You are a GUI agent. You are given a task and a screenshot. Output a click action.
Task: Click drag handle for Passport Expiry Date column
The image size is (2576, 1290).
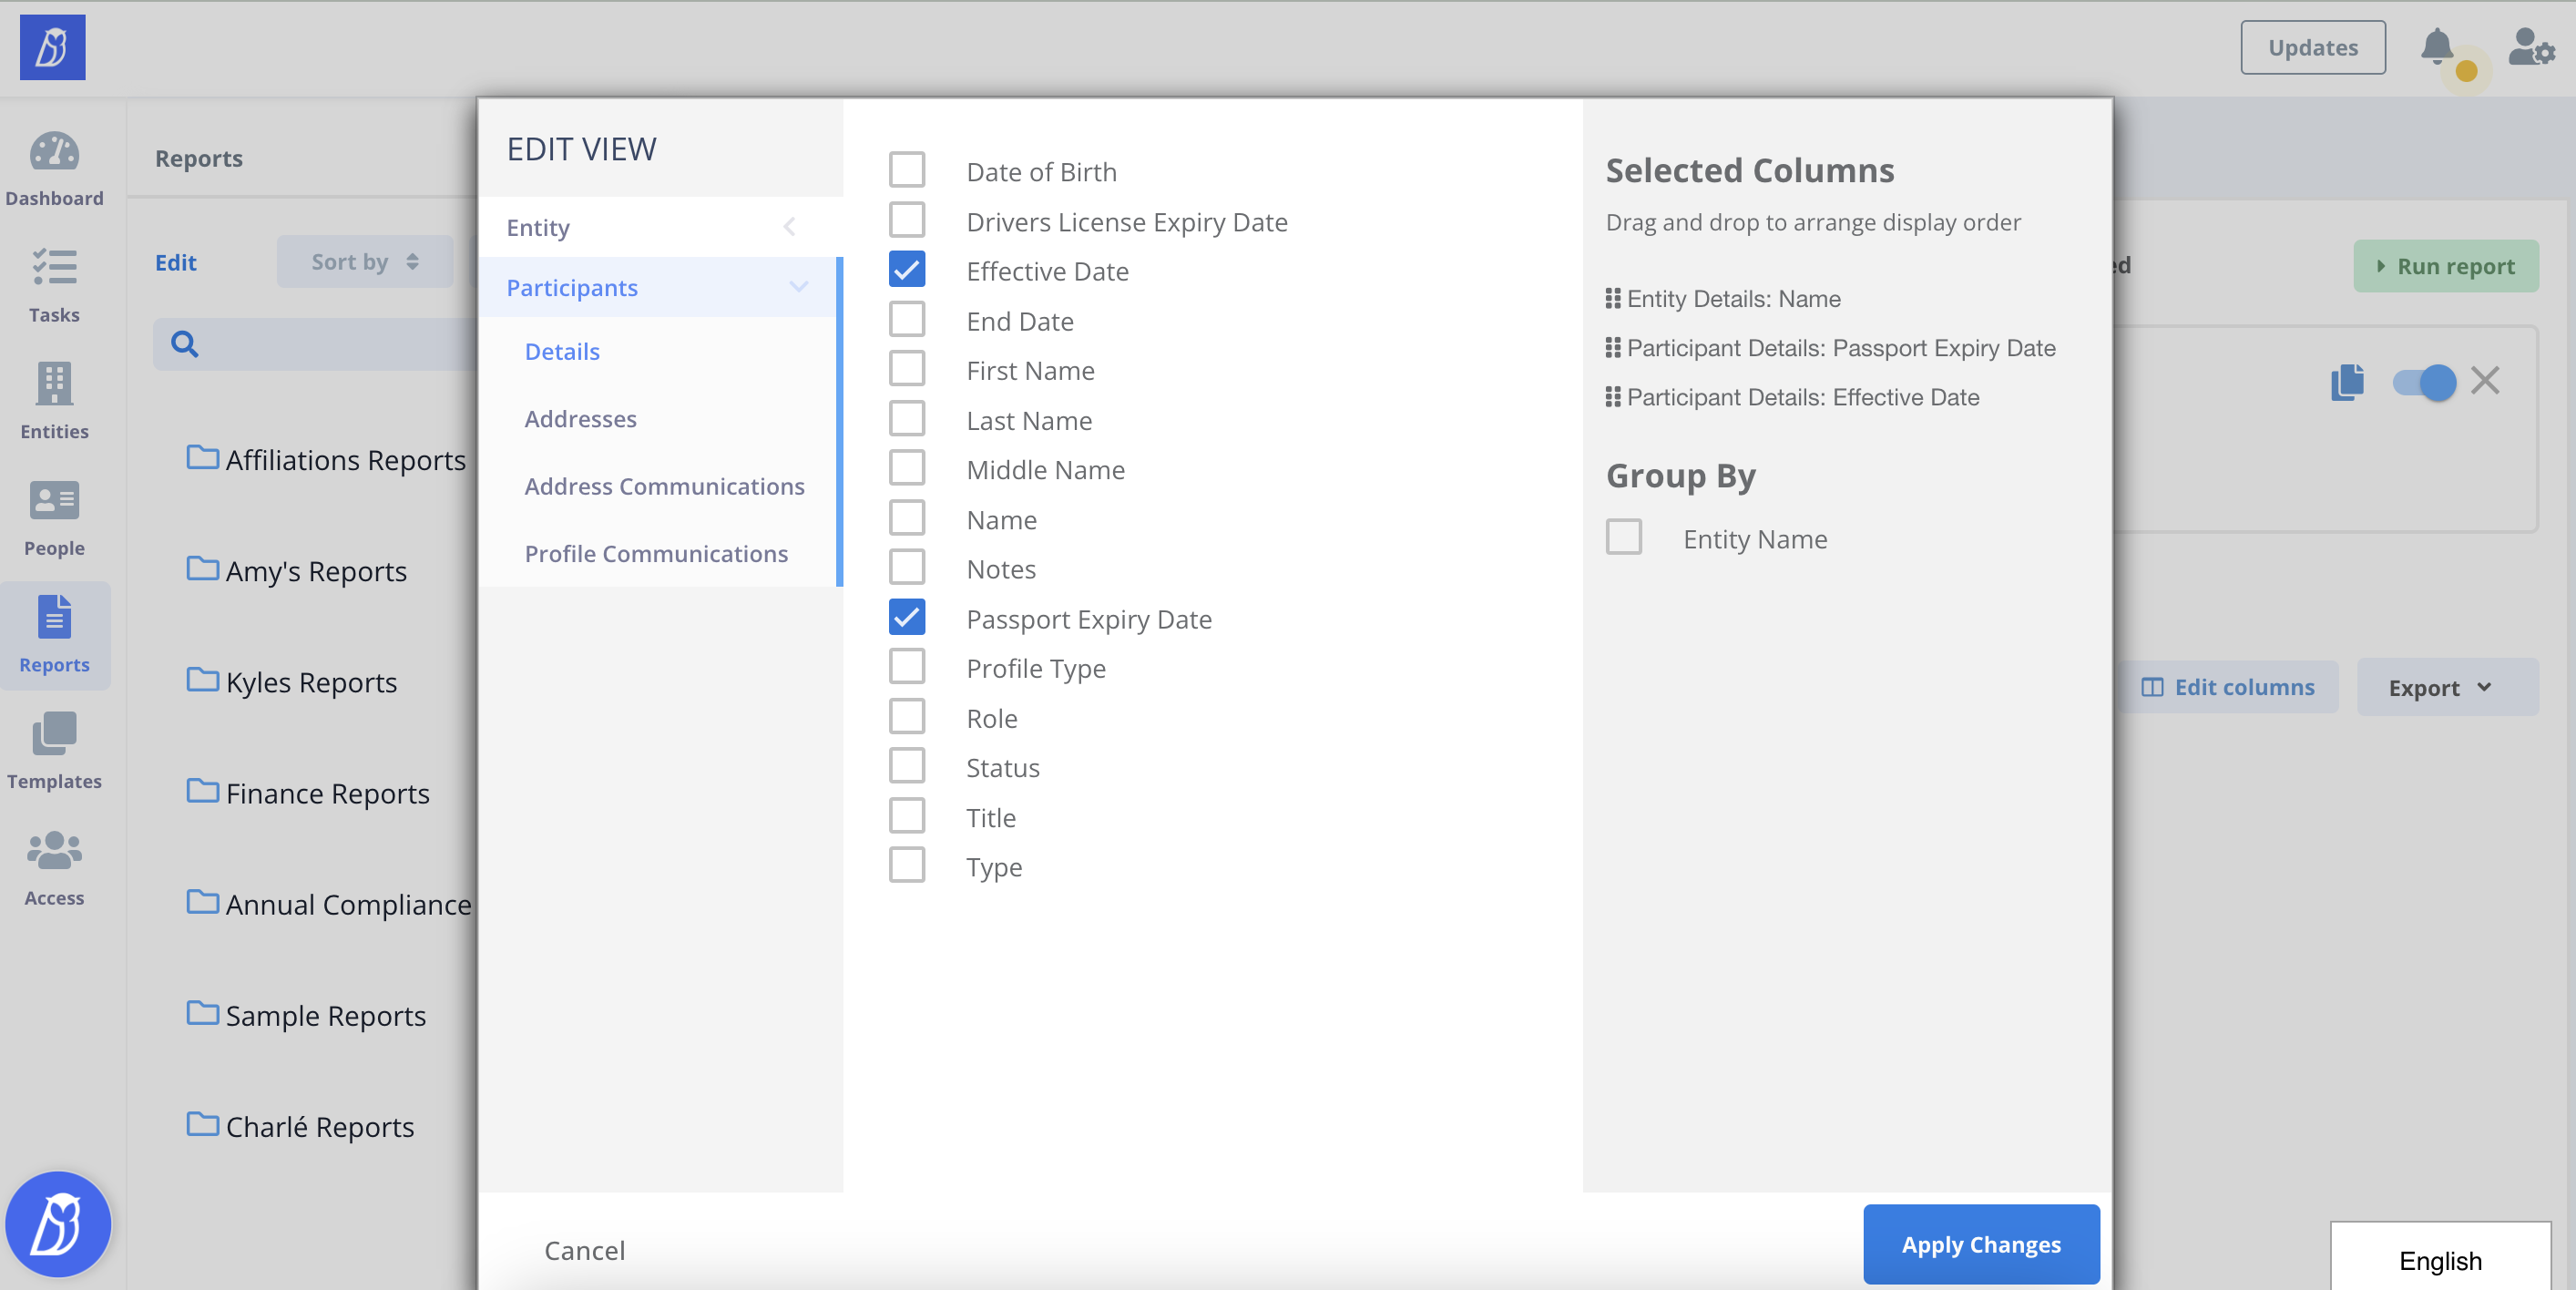1612,348
